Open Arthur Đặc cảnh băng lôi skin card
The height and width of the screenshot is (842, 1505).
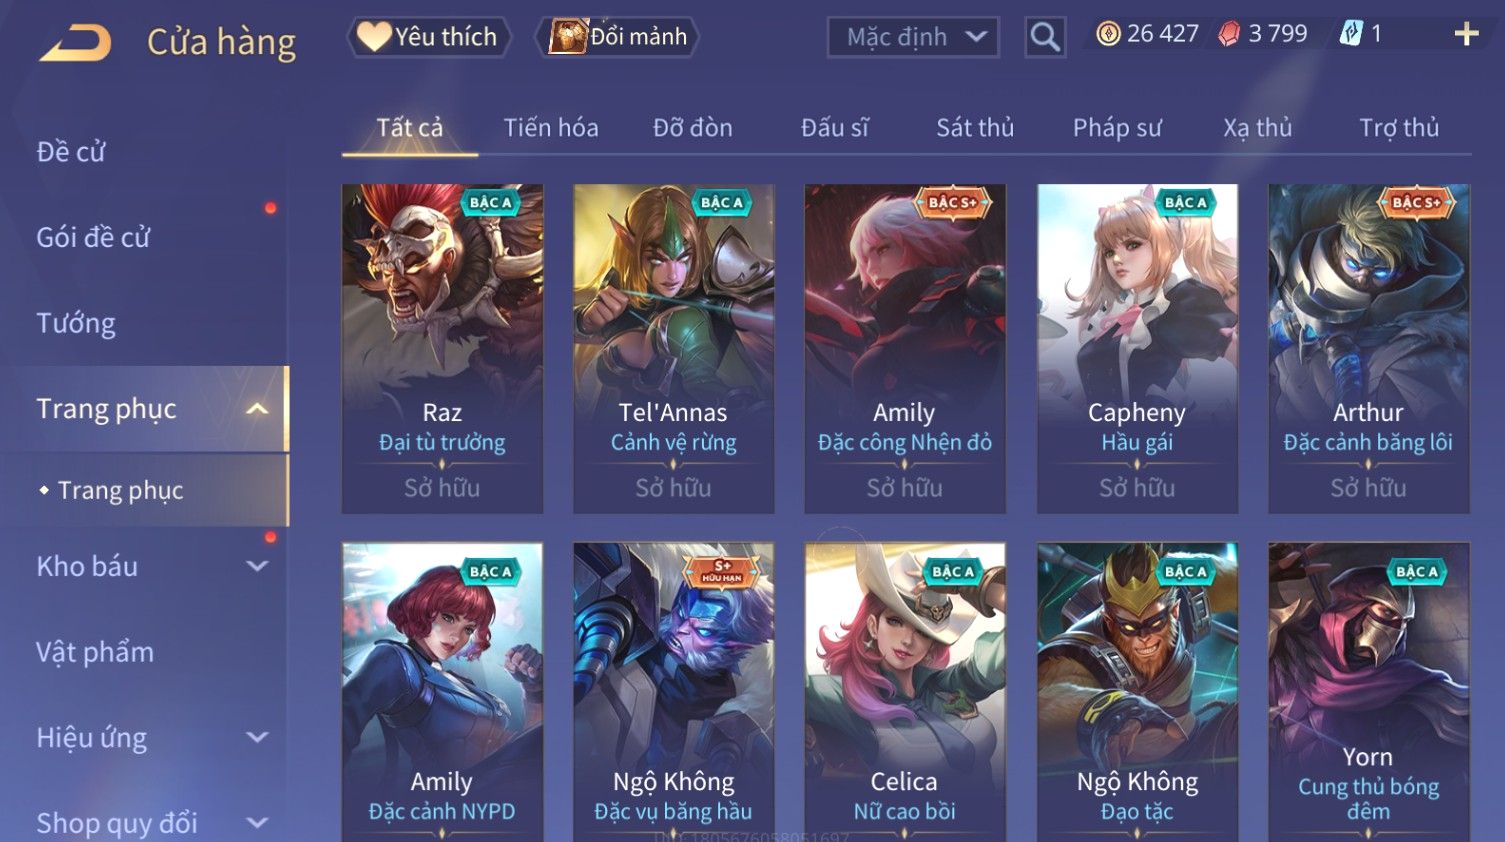1368,348
